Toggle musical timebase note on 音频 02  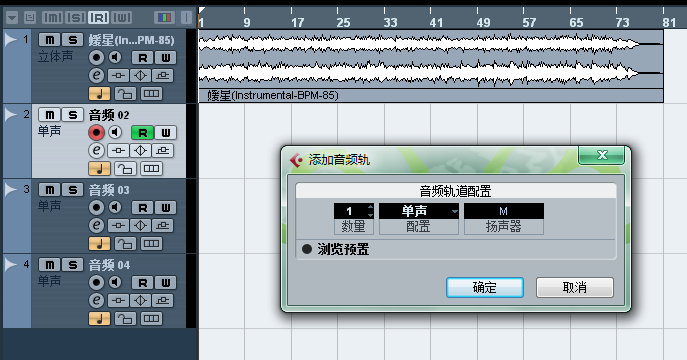(x=99, y=168)
